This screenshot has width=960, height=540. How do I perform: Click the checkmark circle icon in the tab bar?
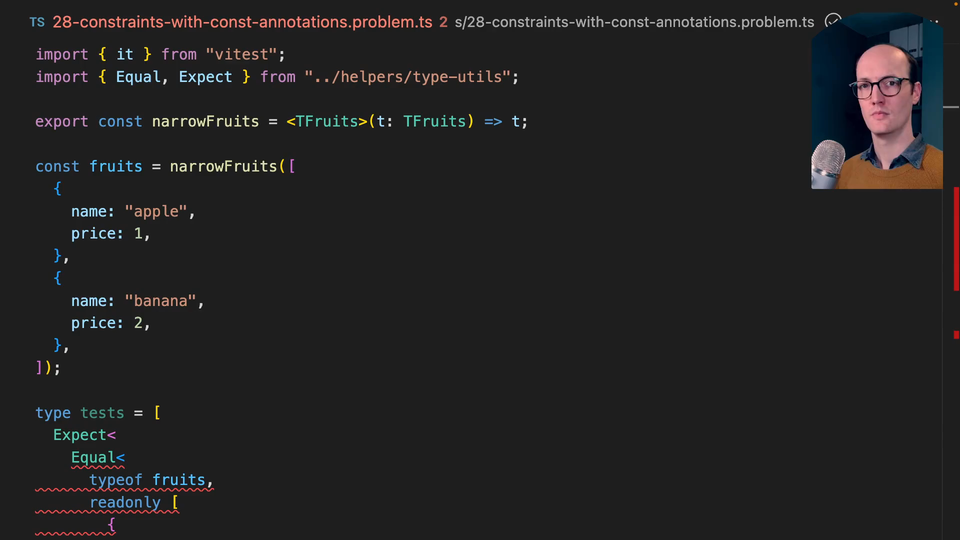(x=833, y=22)
